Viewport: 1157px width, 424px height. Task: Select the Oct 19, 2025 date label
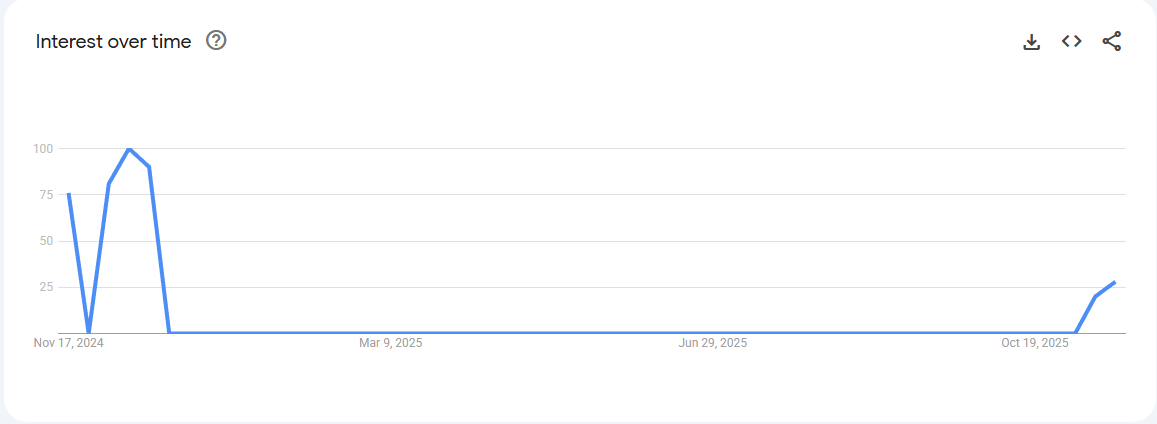1035,343
